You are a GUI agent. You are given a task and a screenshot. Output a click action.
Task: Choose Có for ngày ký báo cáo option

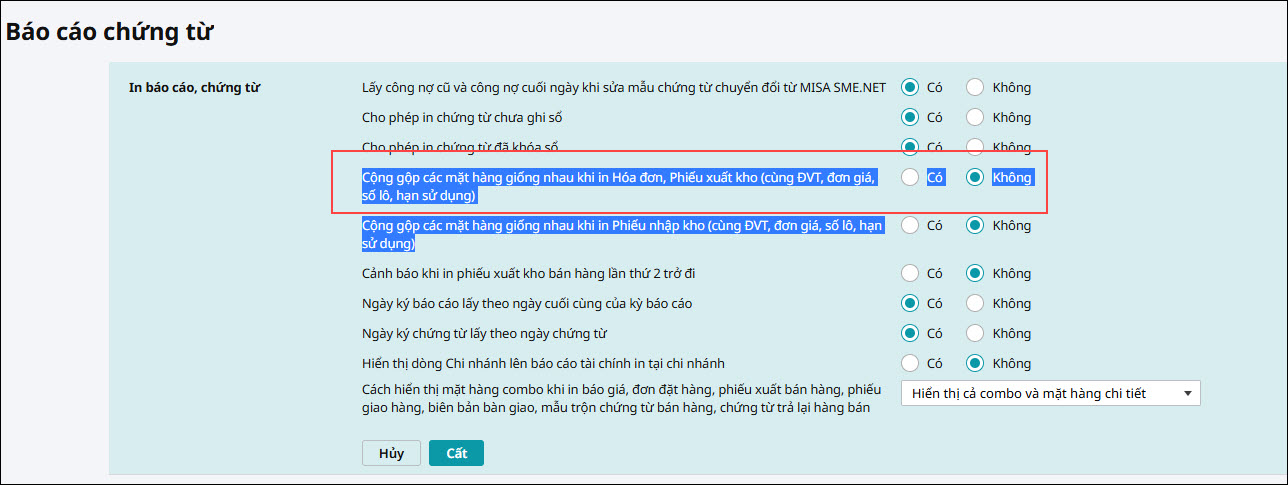point(910,303)
